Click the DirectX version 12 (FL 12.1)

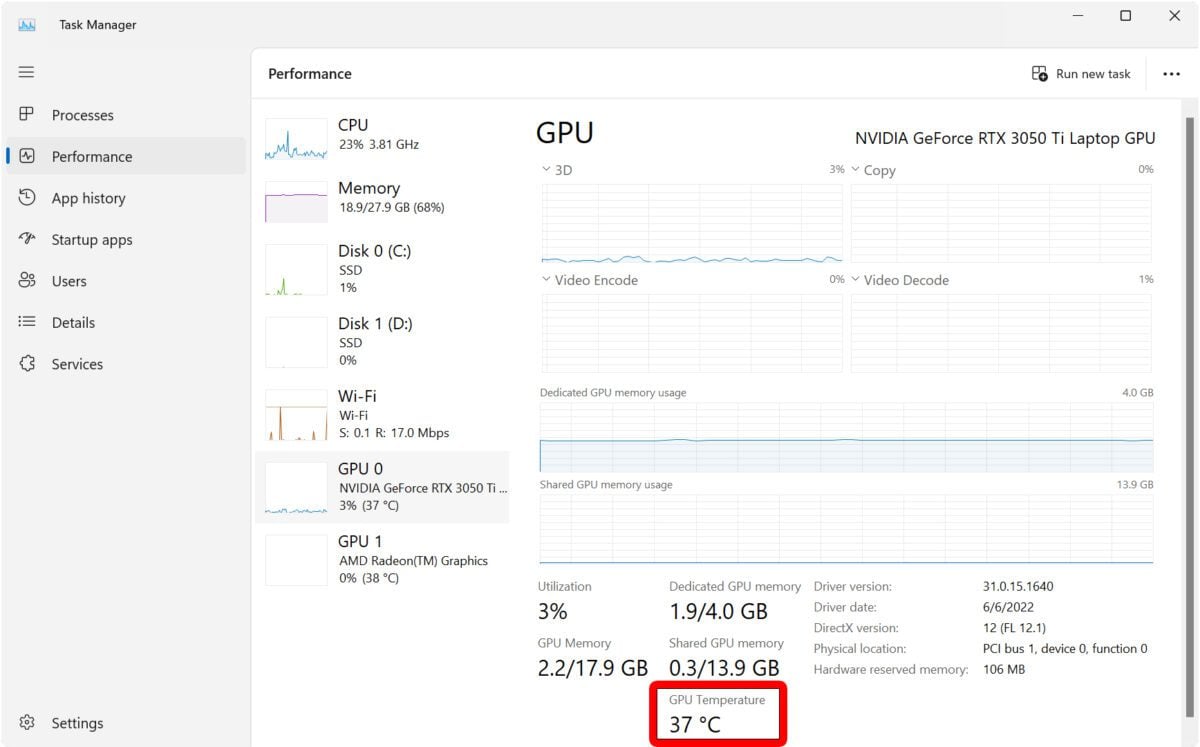1015,628
